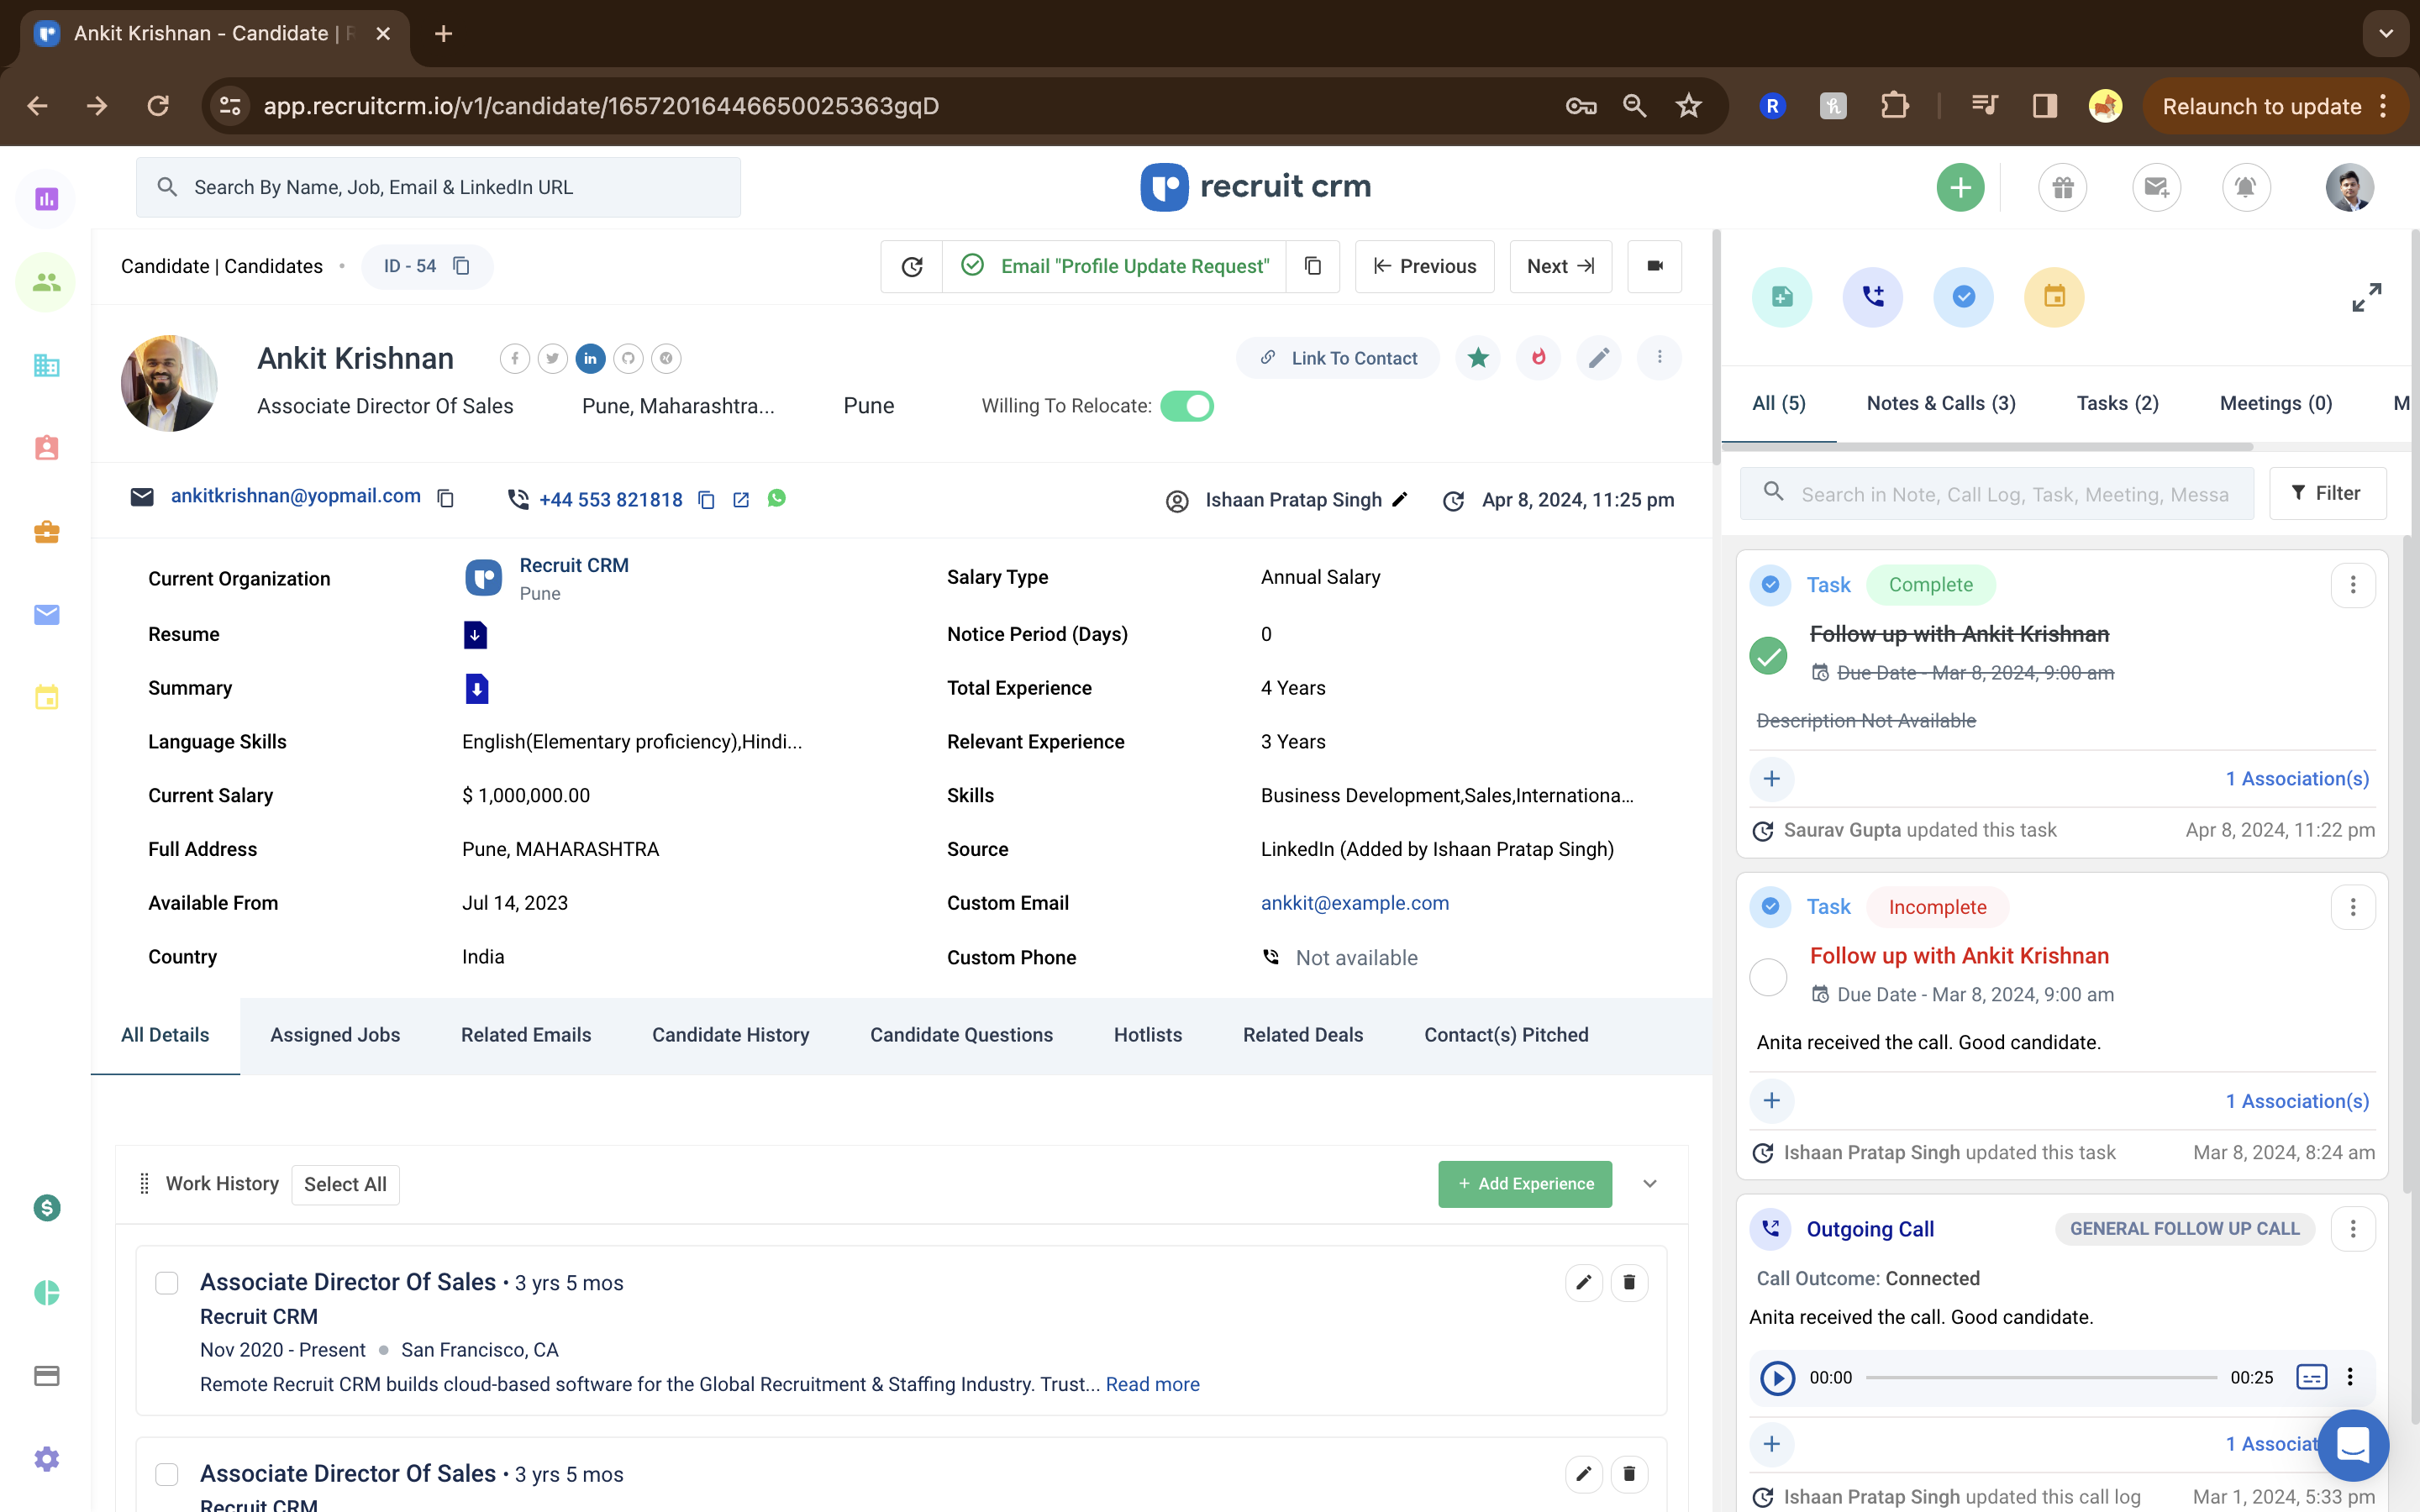Copy the candidate's email address
The height and width of the screenshot is (1512, 2420).
pyautogui.click(x=445, y=498)
